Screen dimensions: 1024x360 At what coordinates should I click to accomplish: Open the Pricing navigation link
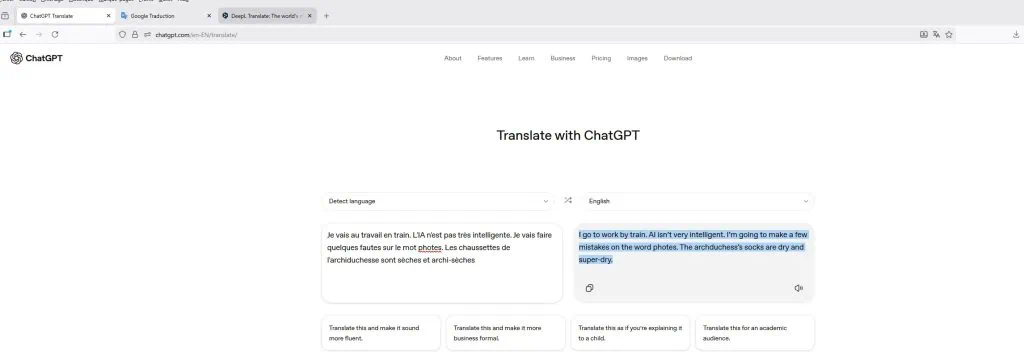601,58
